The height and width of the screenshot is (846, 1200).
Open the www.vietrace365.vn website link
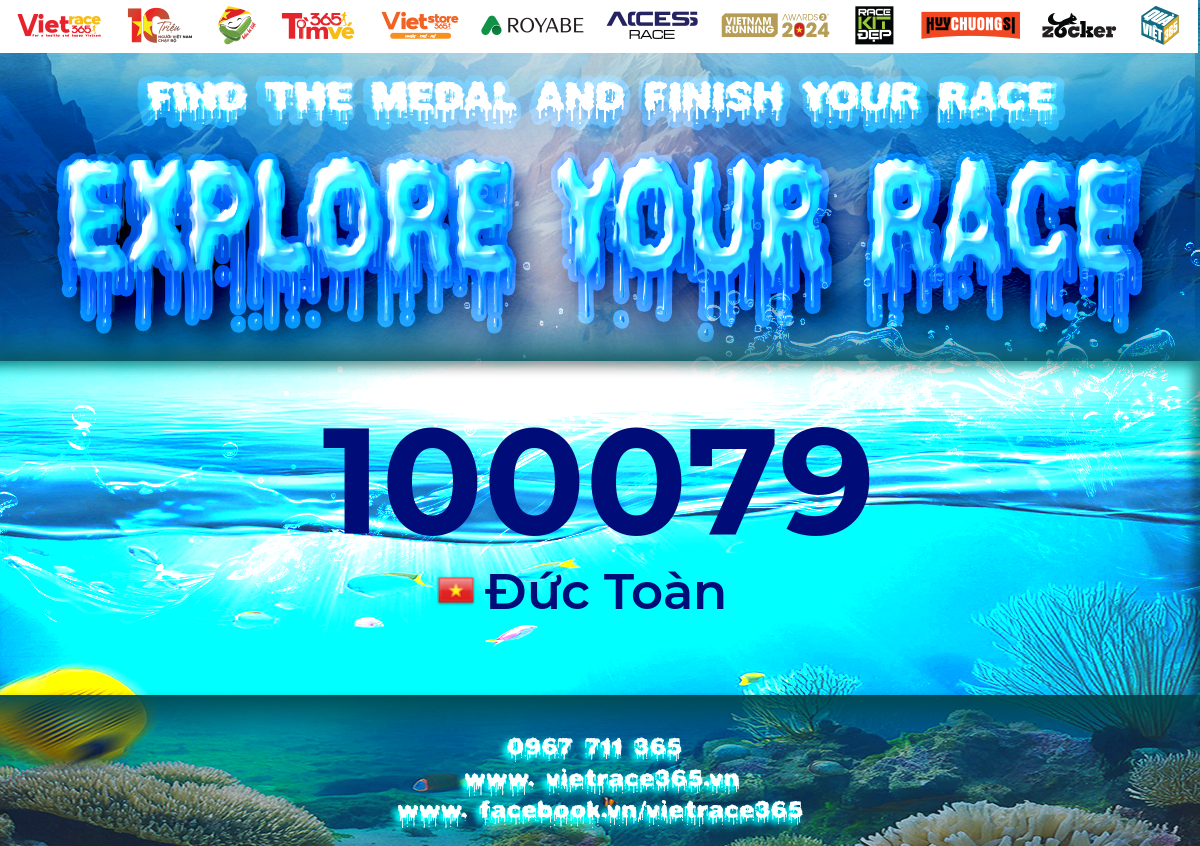pos(600,779)
